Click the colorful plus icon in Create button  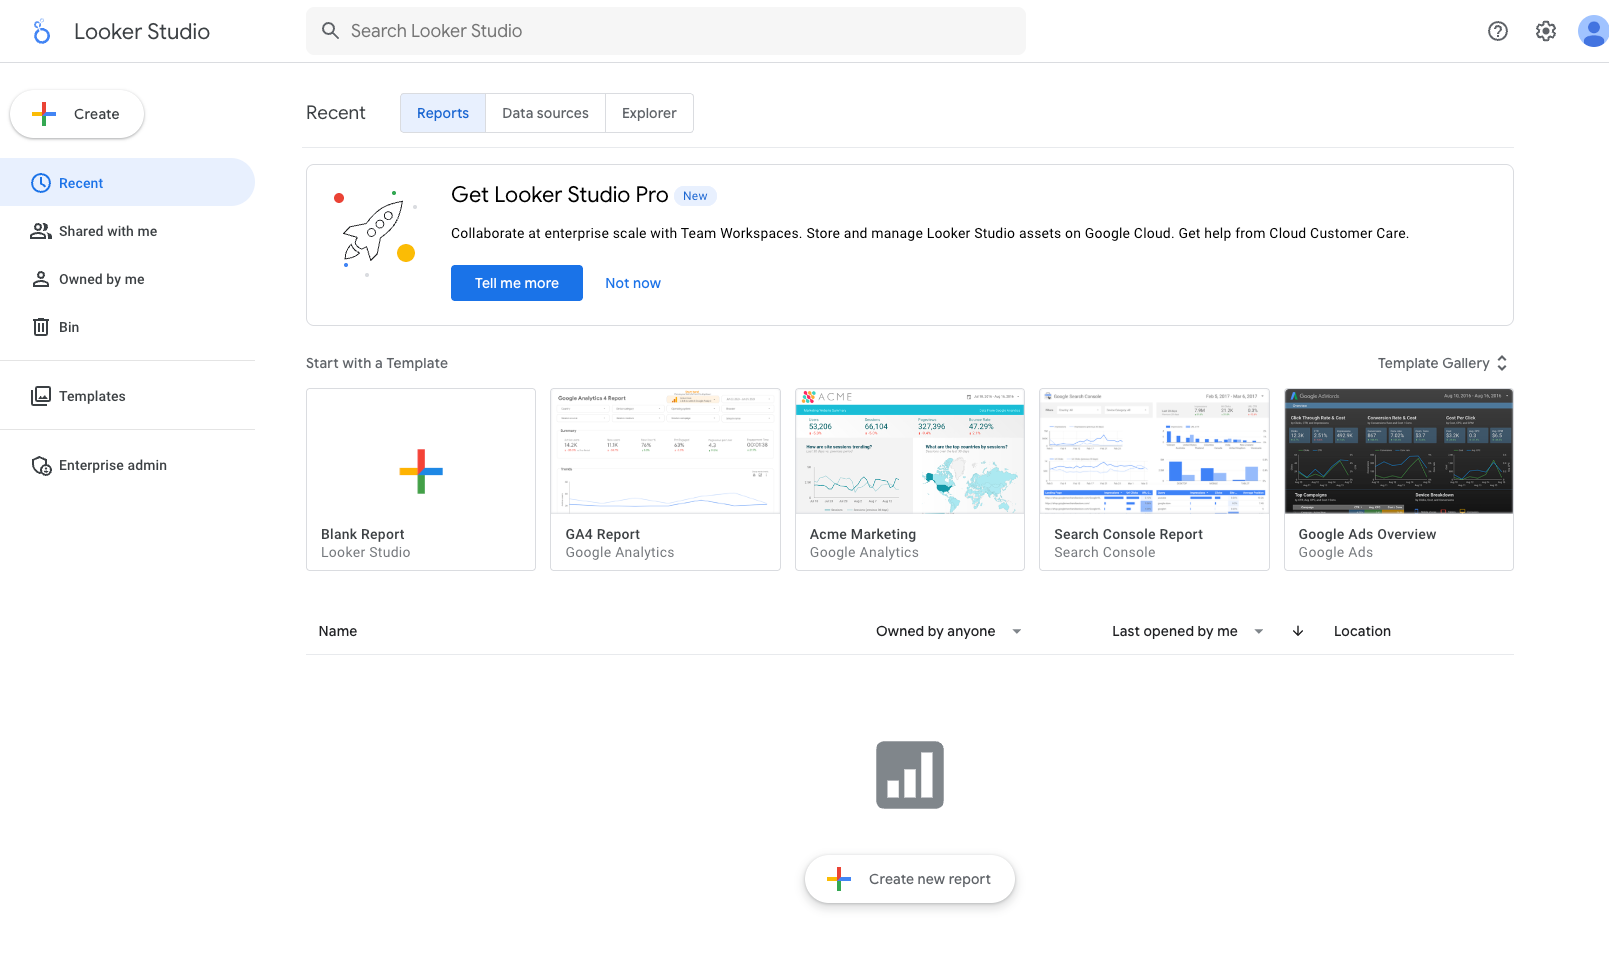[44, 114]
